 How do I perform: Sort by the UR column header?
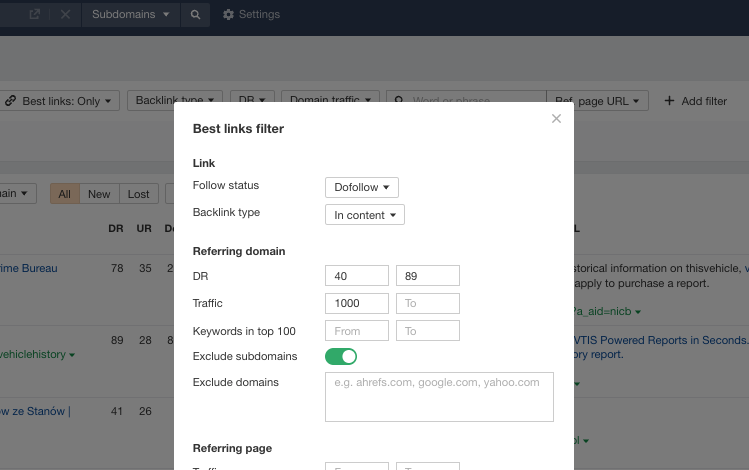[x=144, y=228]
